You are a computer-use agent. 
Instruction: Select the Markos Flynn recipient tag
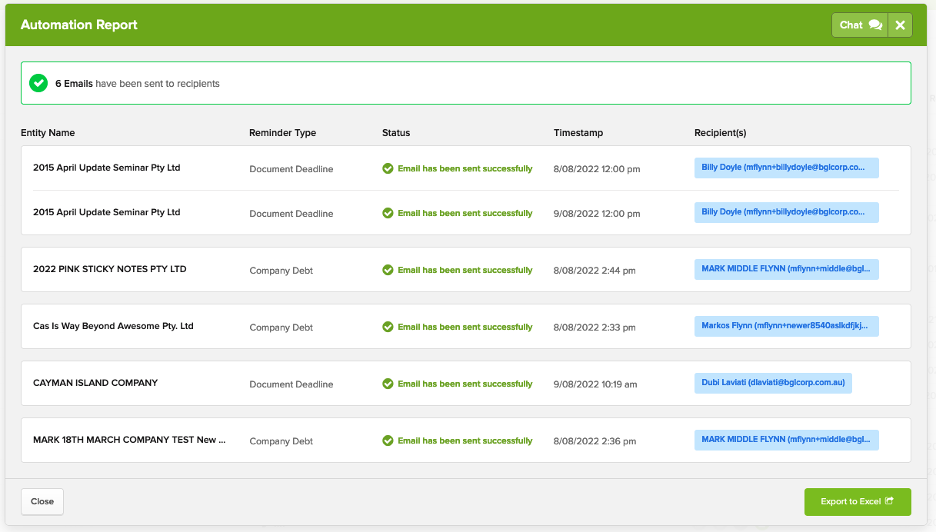pos(786,326)
